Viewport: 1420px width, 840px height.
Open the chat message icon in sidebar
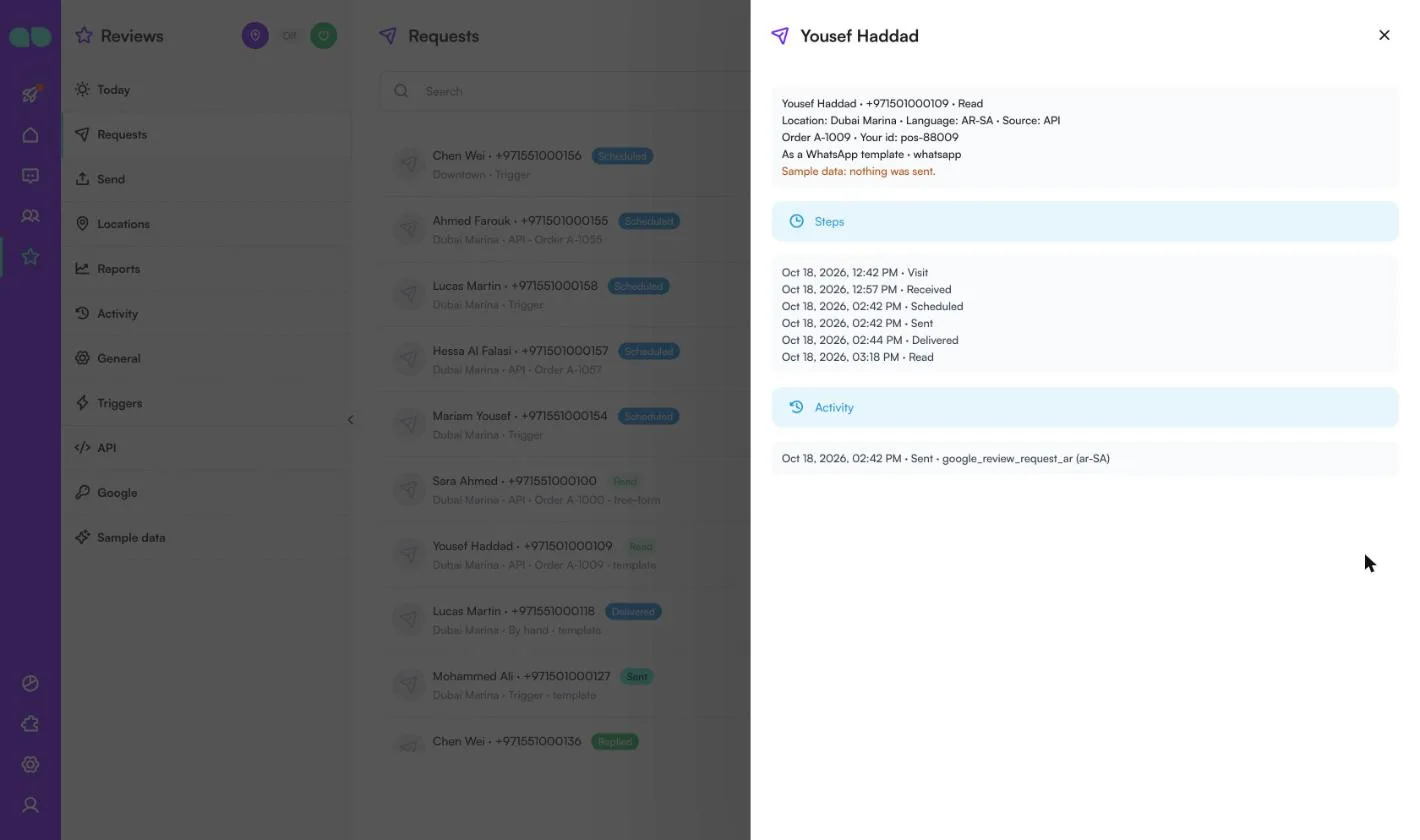30,176
